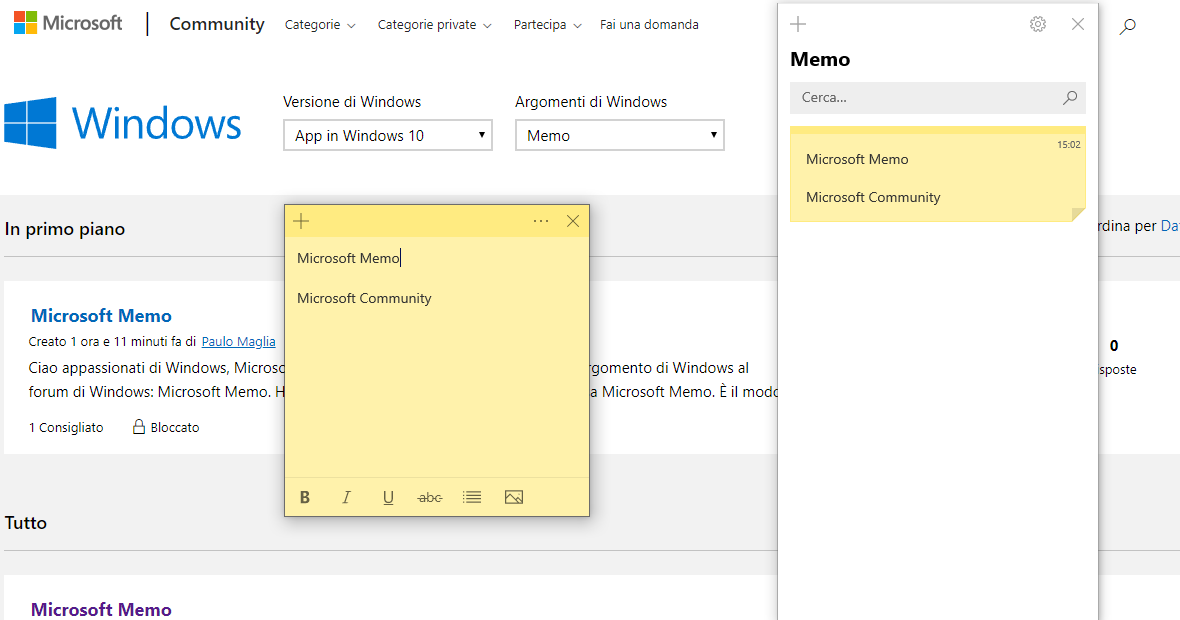Insert an image into the sticky note
The width and height of the screenshot is (1180, 620).
(513, 497)
